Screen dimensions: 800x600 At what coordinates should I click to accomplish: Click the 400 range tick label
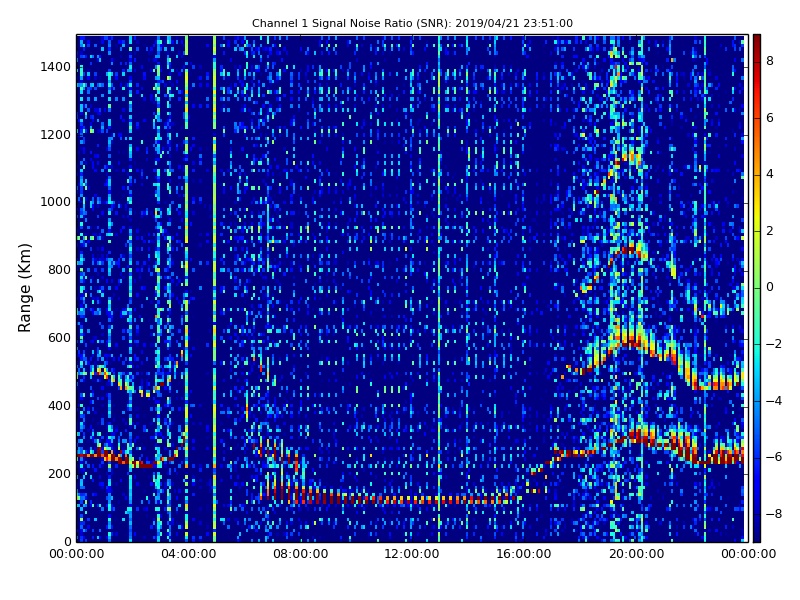59,406
